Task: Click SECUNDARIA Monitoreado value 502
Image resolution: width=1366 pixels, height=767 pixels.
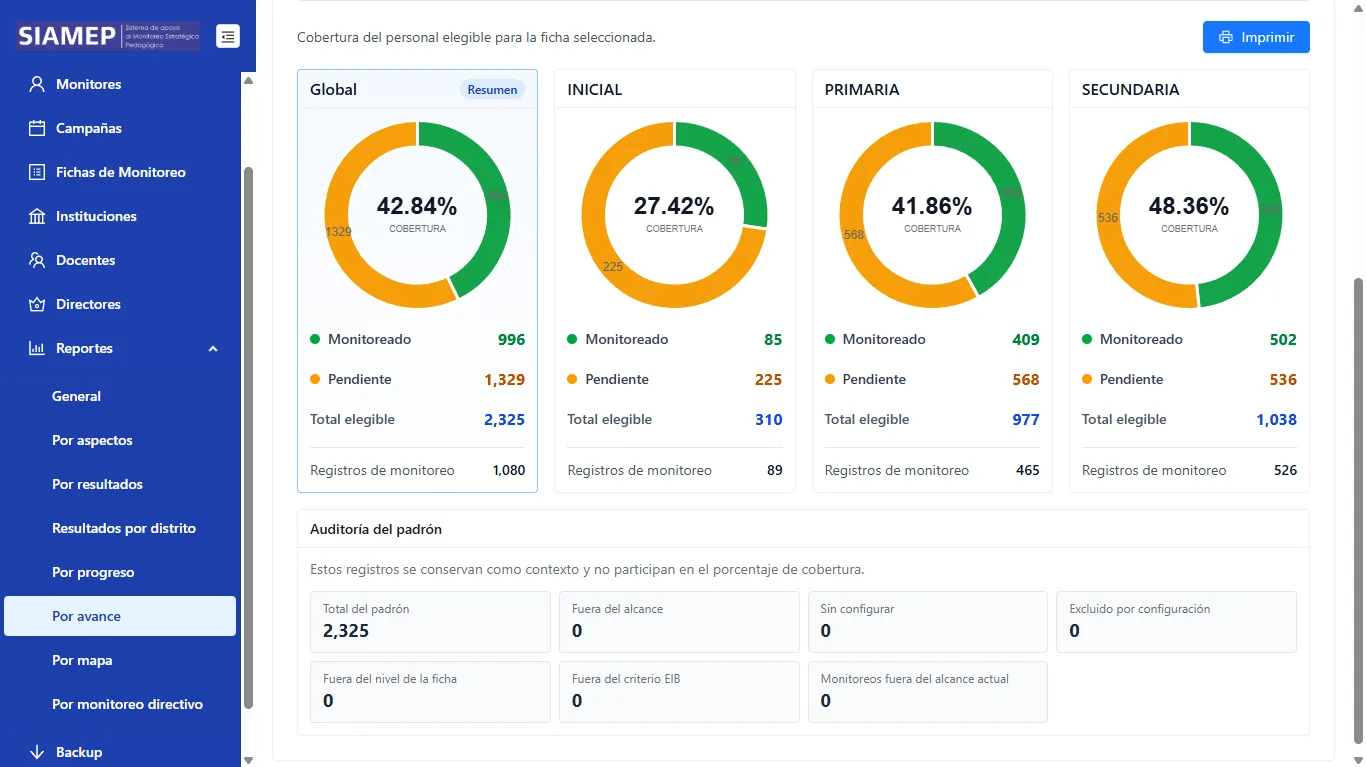Action: (x=1283, y=339)
